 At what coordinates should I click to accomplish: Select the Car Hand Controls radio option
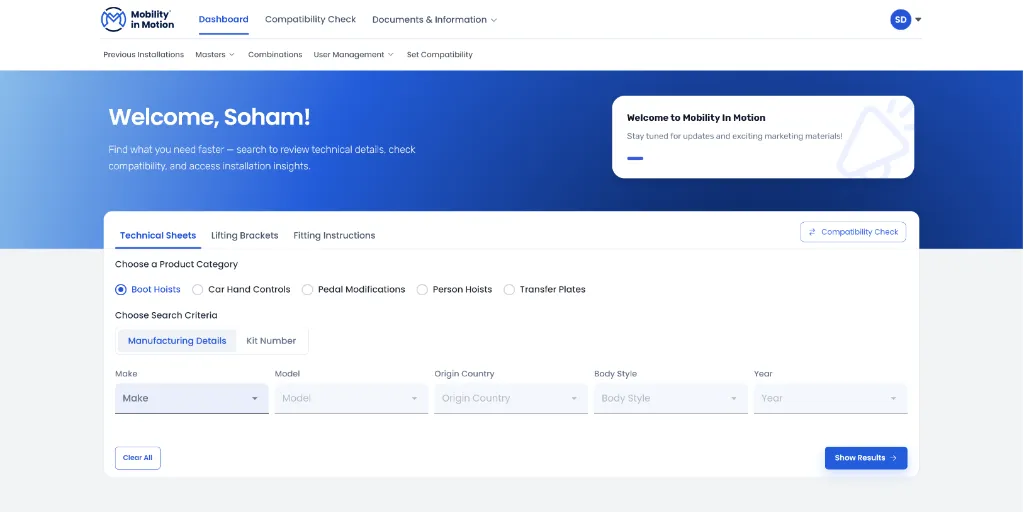pos(242,289)
